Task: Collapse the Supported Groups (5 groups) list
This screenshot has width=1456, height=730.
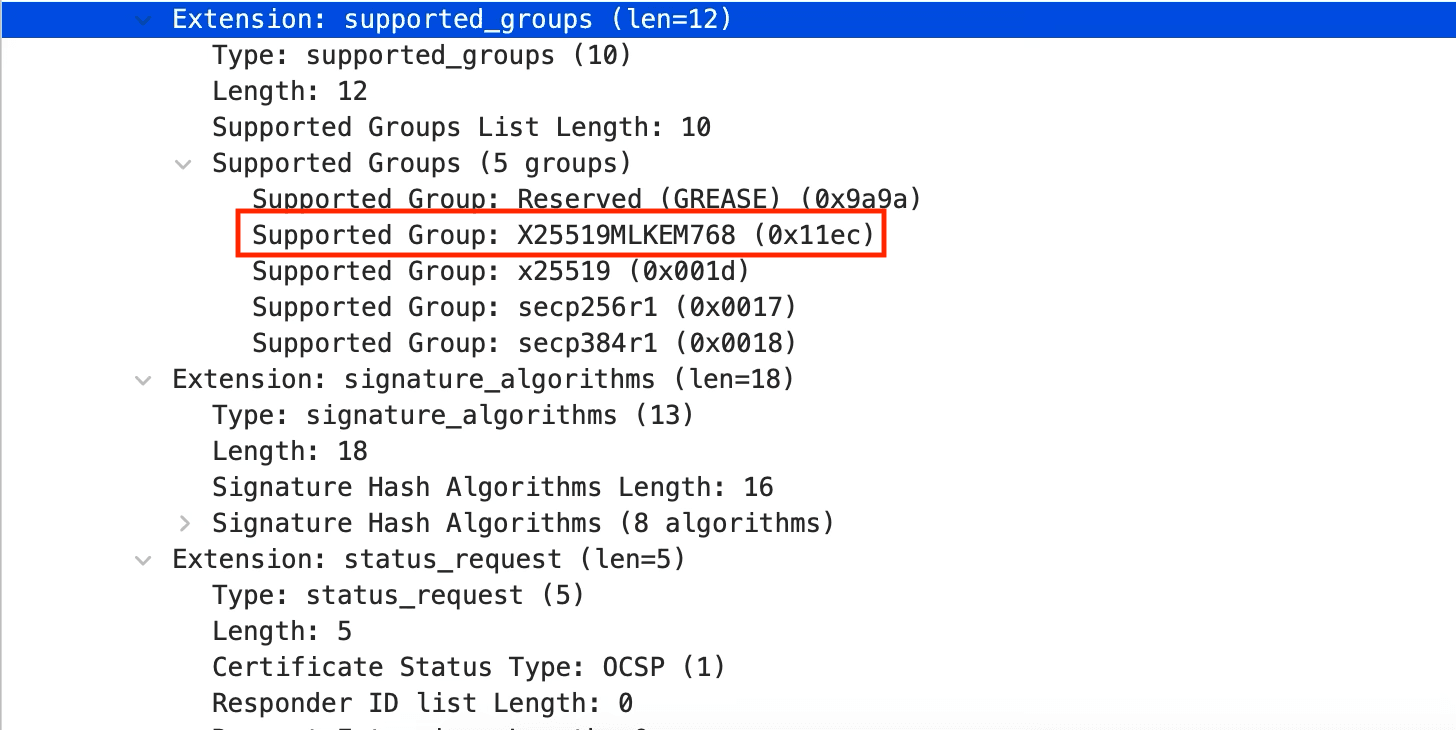Action: (x=183, y=164)
